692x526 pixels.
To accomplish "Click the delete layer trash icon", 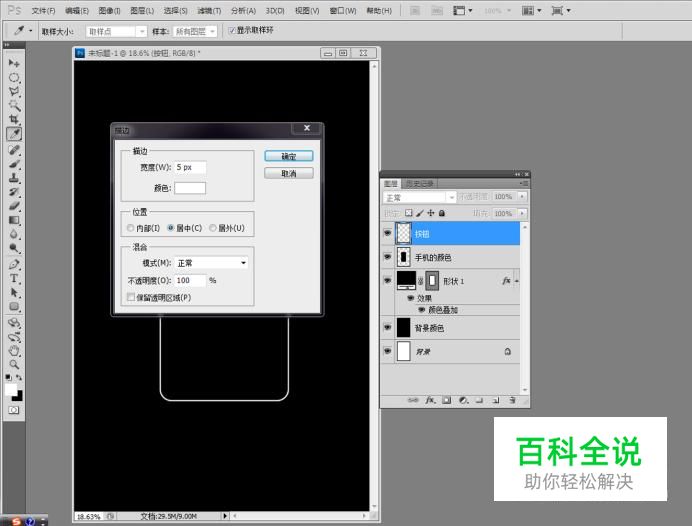I will click(x=510, y=400).
